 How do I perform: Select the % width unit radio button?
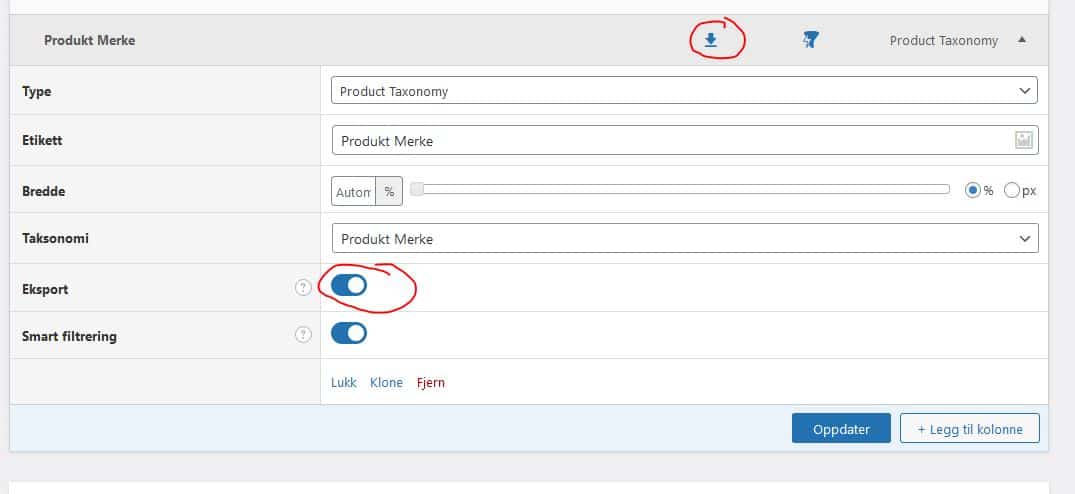coord(973,190)
